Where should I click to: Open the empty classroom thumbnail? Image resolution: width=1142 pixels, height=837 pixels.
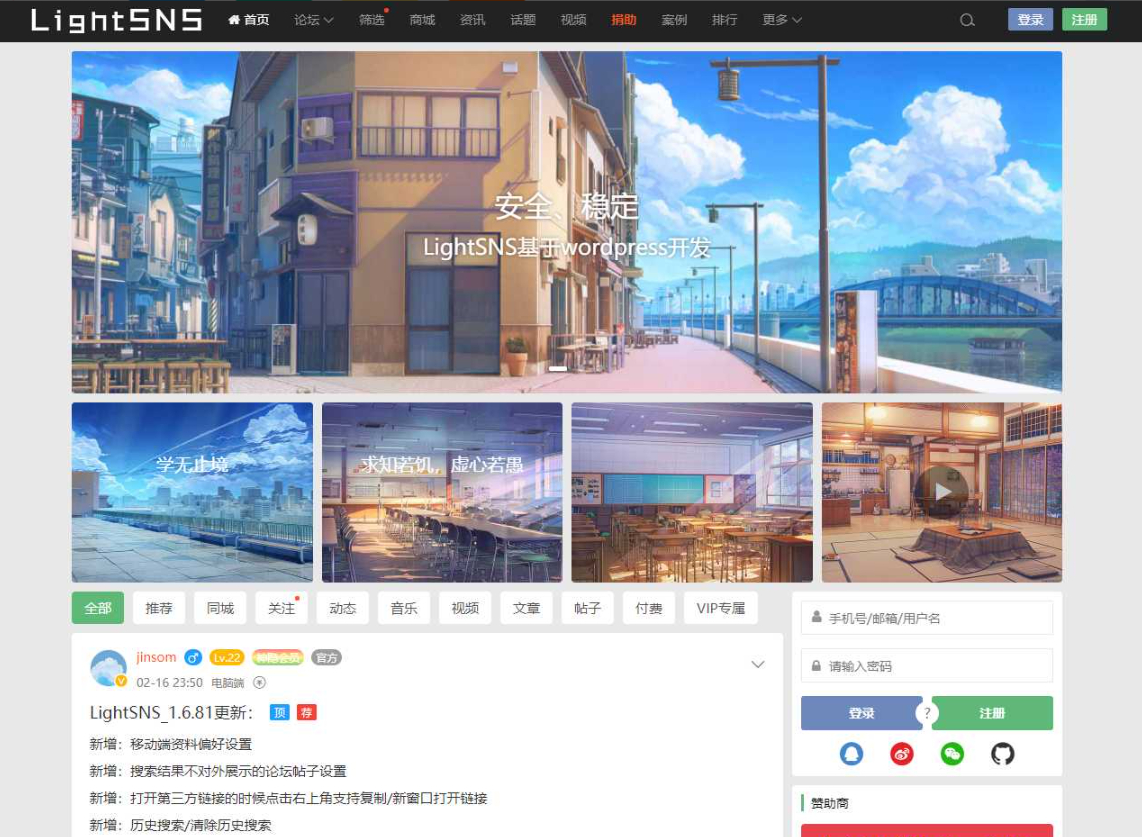[692, 492]
